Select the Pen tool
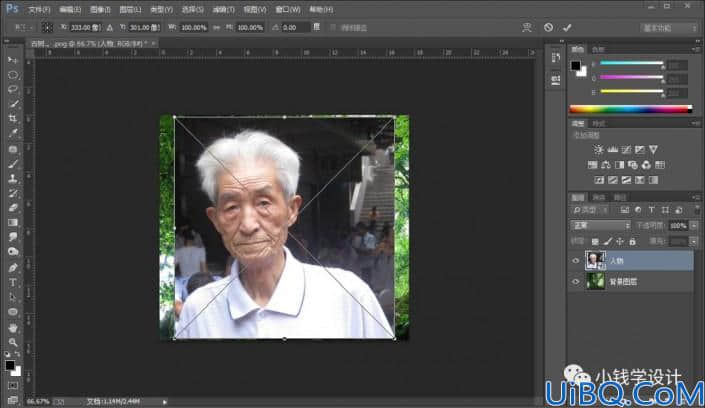 coord(13,268)
